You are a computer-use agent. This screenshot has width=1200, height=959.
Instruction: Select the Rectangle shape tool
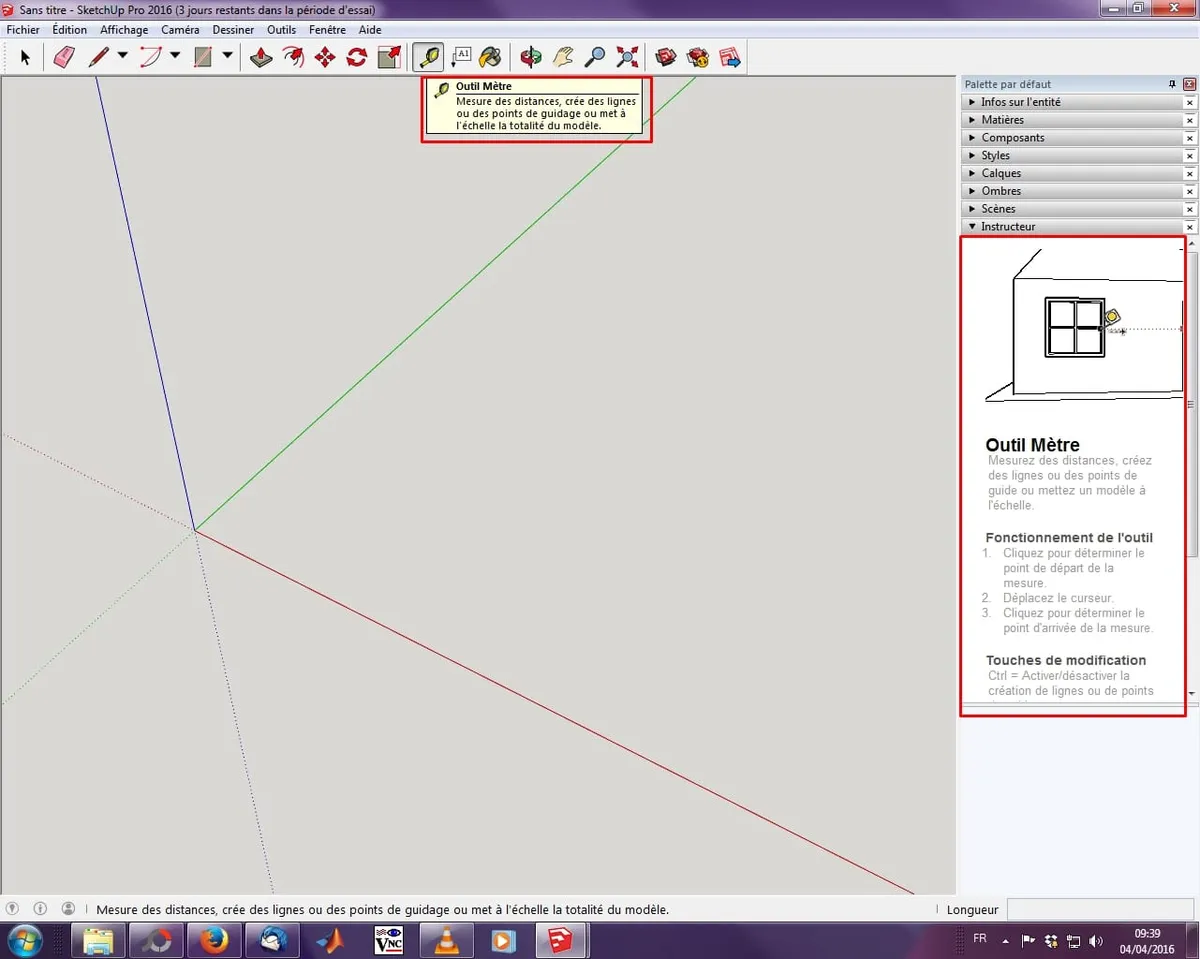203,57
